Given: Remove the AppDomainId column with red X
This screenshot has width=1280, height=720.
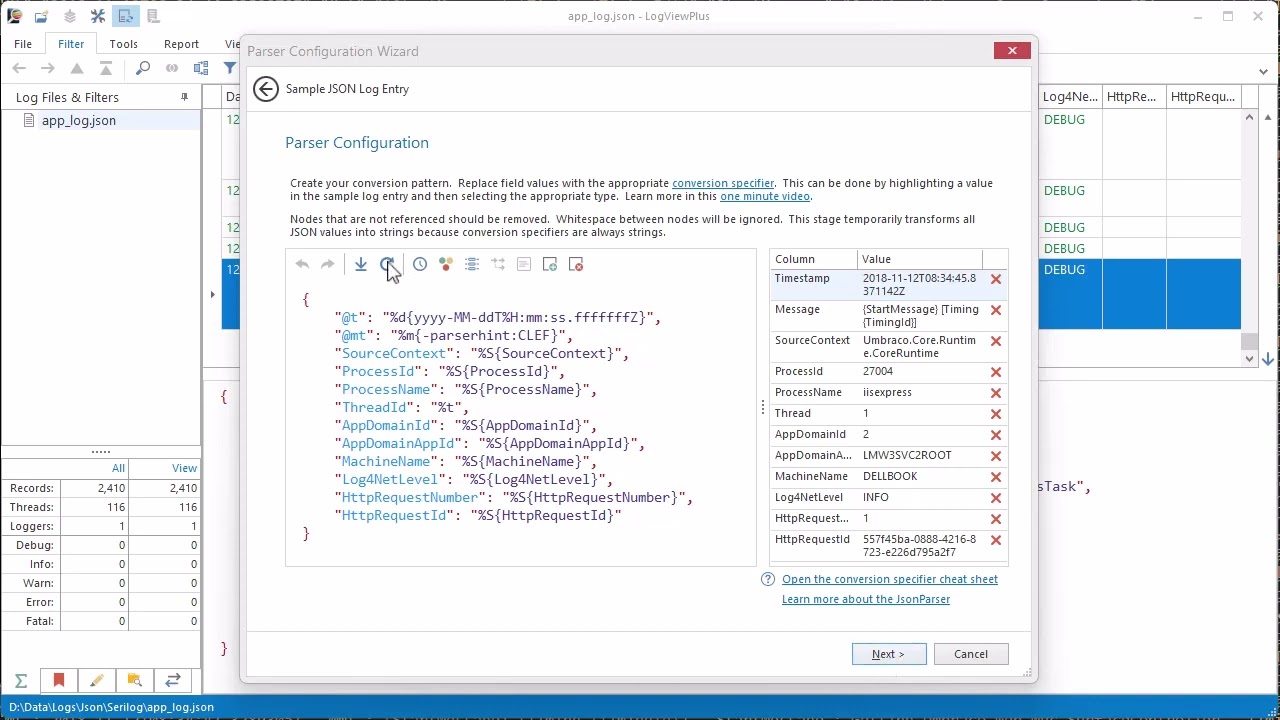Looking at the screenshot, I should coord(996,435).
